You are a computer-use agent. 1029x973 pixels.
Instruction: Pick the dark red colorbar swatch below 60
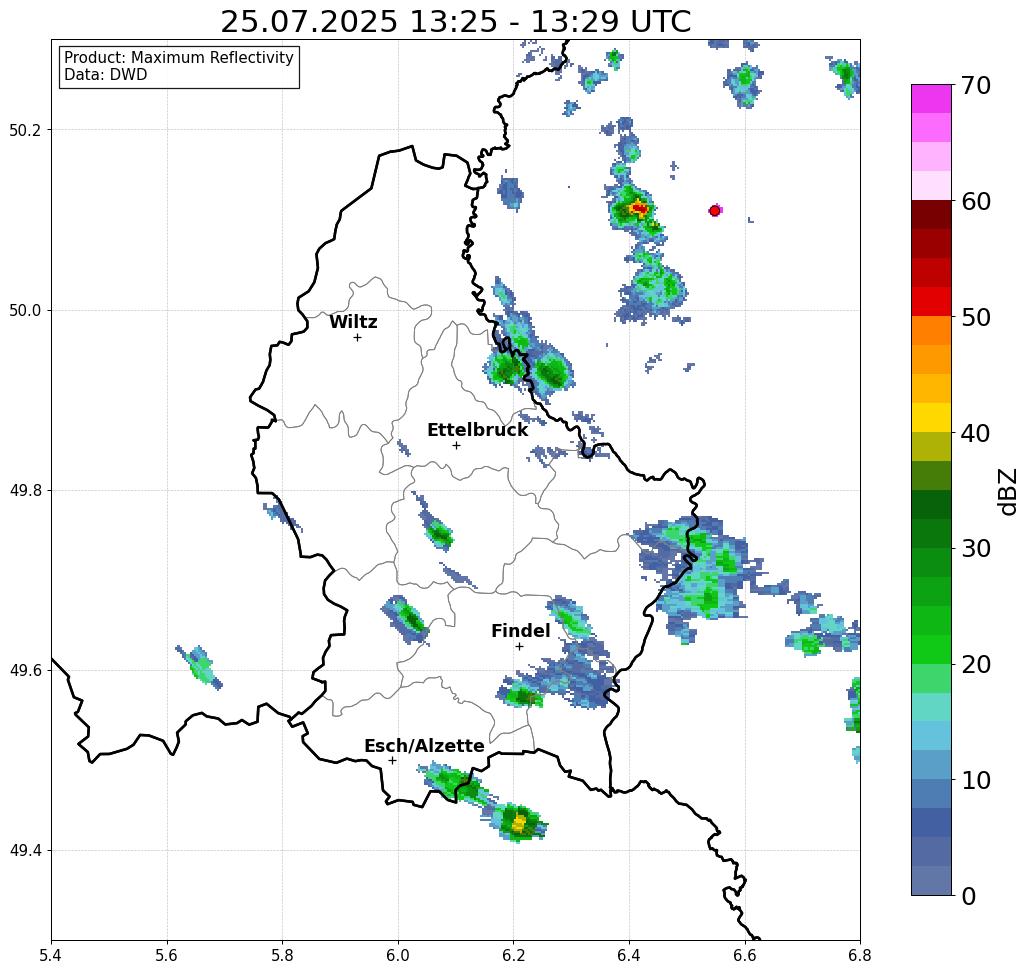click(x=931, y=215)
